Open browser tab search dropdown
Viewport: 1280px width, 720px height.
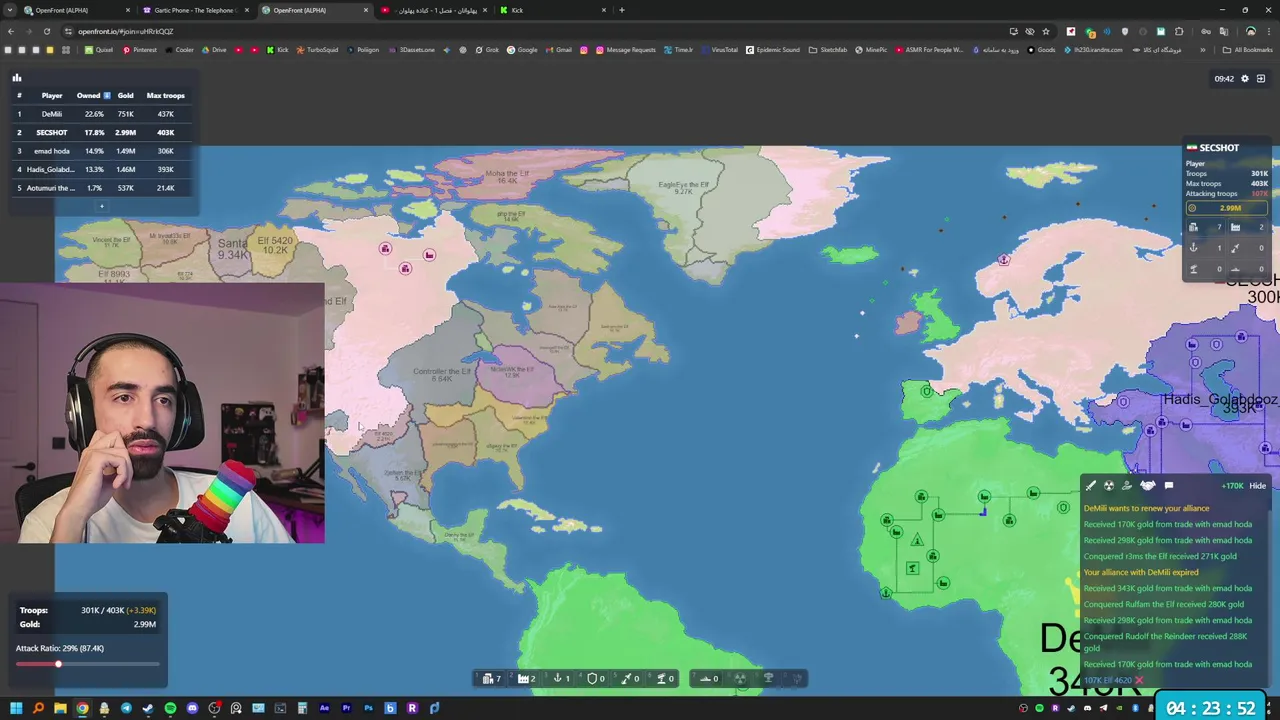(10, 10)
